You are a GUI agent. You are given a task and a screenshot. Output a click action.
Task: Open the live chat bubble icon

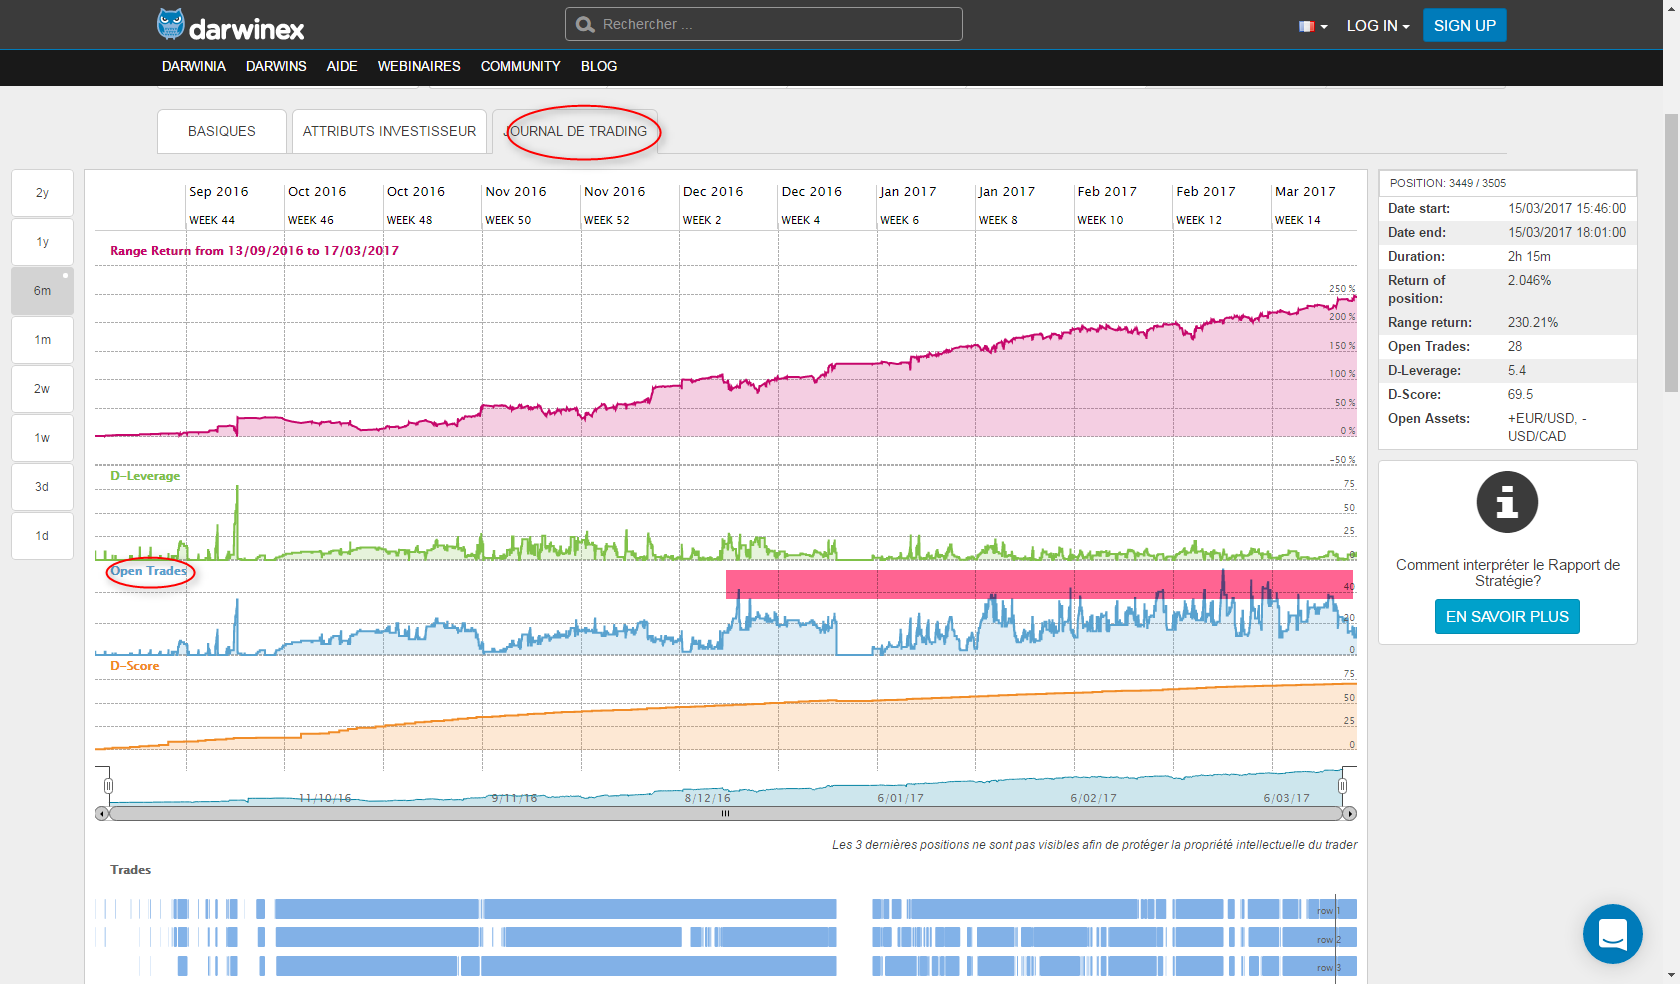click(x=1612, y=934)
